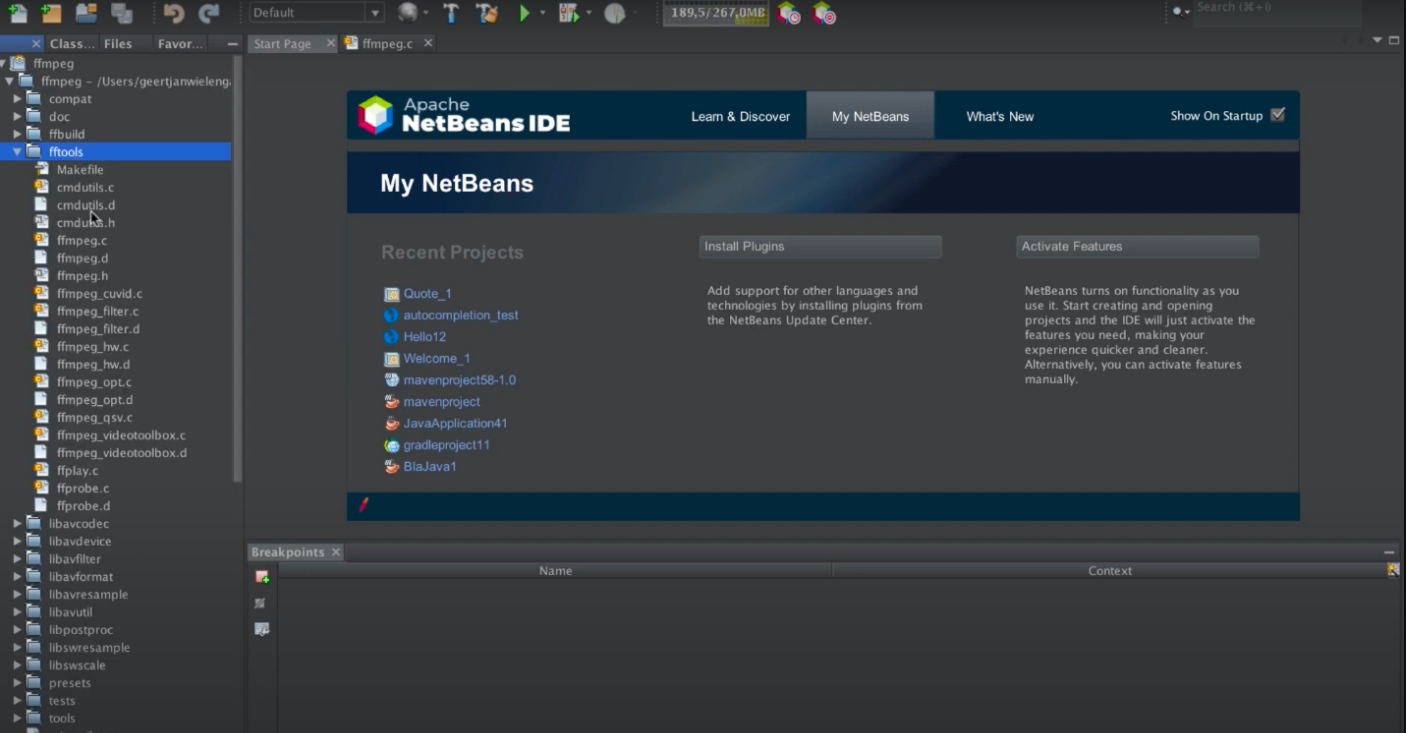Click the Debug Project icon
1406x733 pixels.
(568, 13)
